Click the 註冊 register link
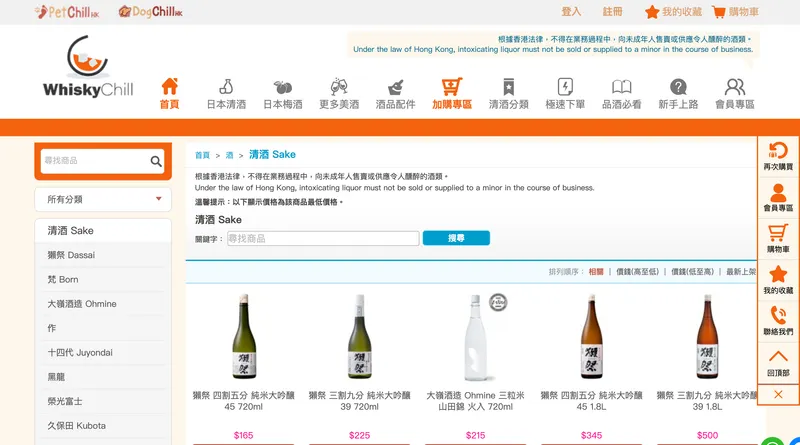 pyautogui.click(x=612, y=12)
